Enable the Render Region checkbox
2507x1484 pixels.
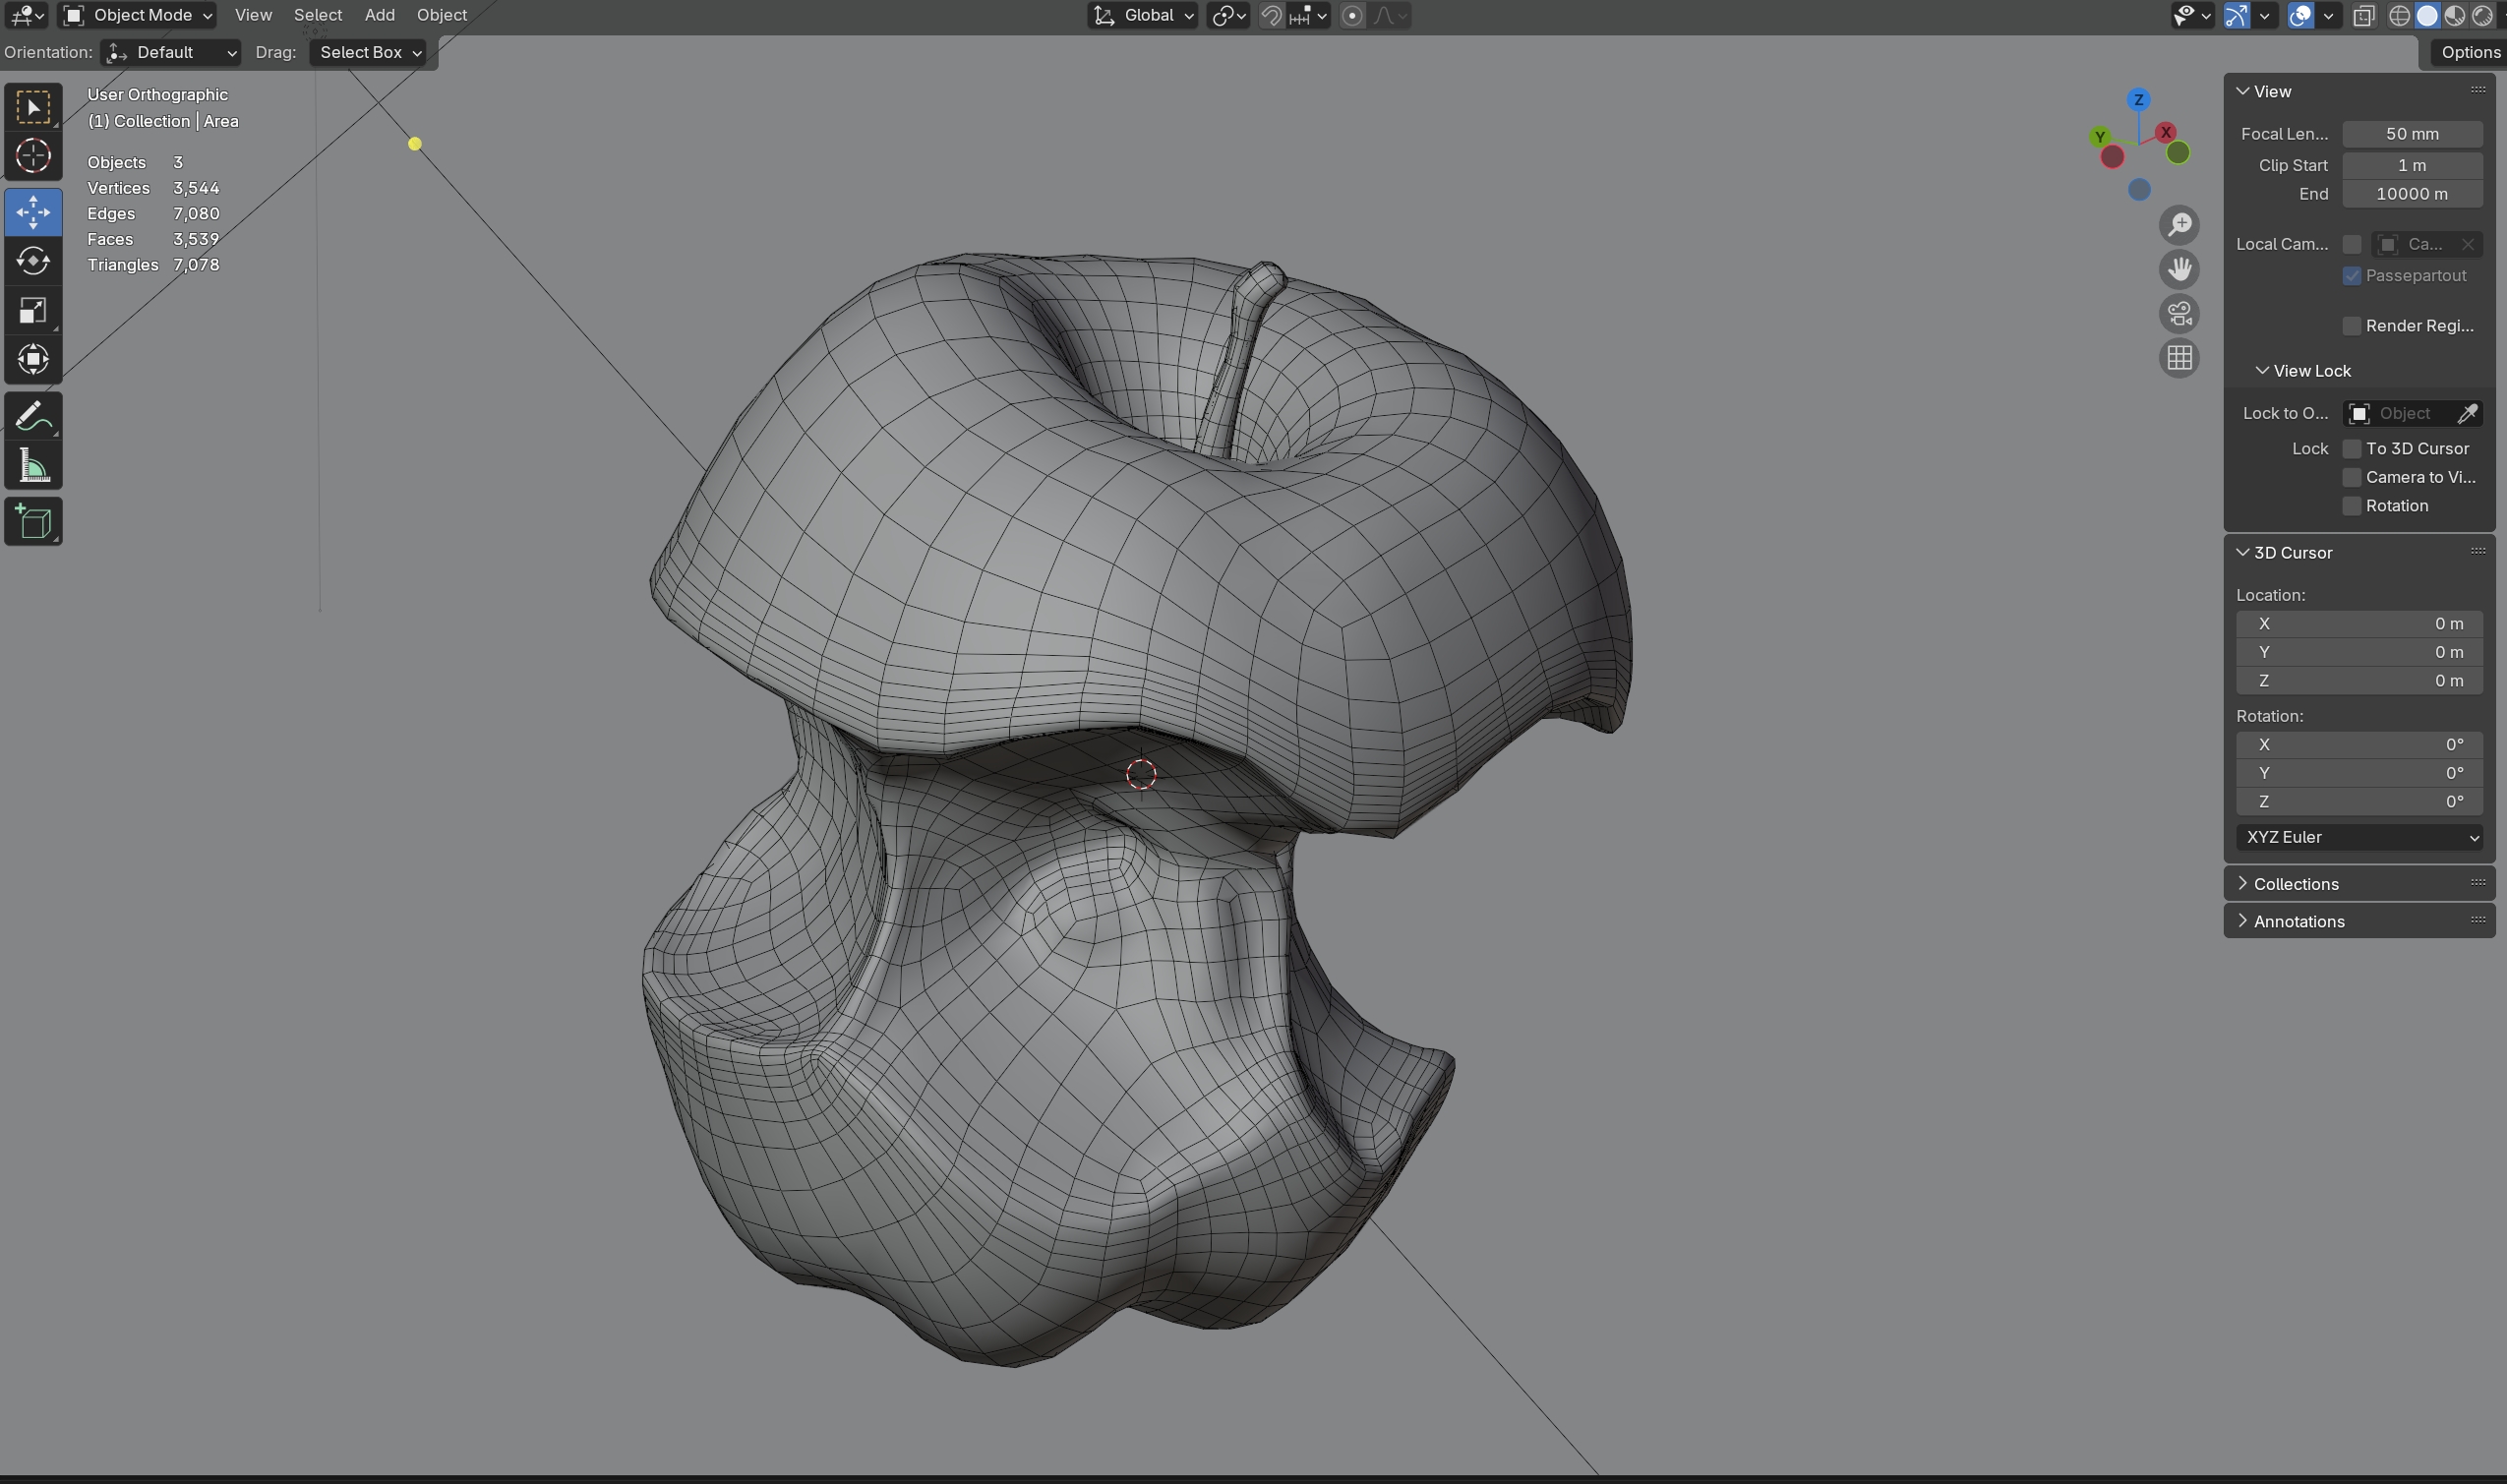tap(2352, 326)
